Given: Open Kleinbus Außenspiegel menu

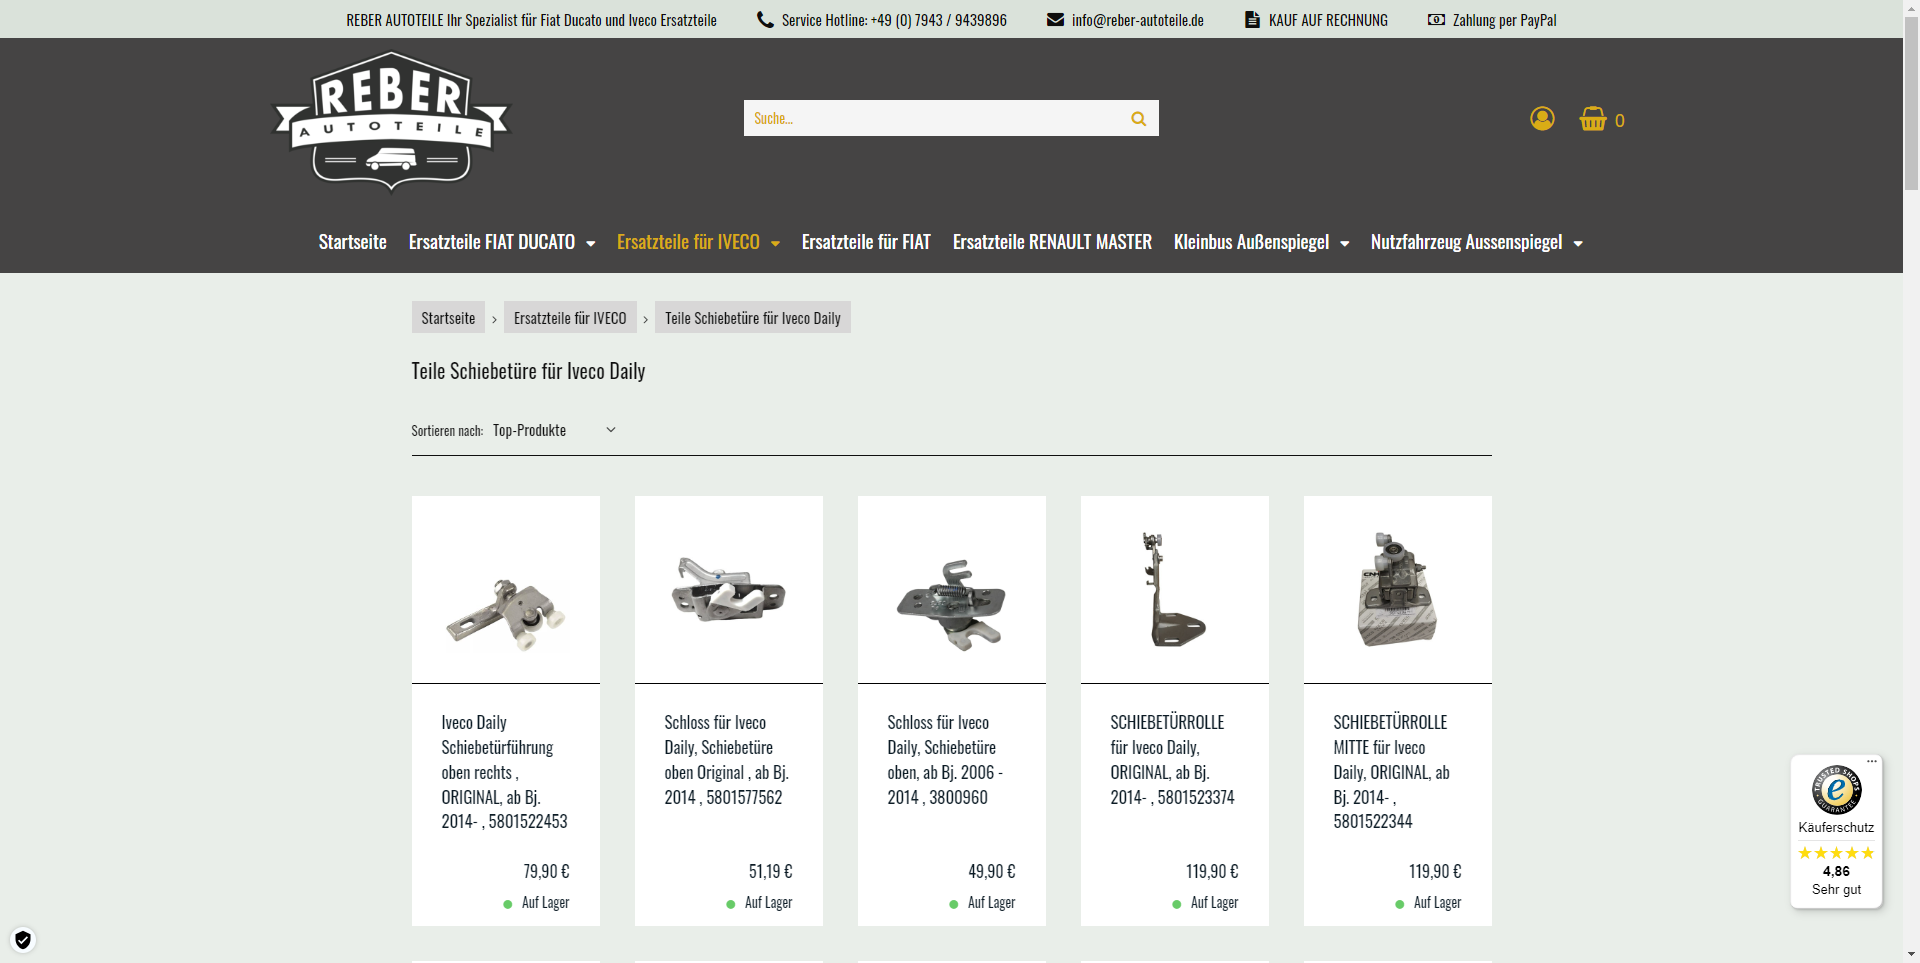Looking at the screenshot, I should [x=1251, y=242].
